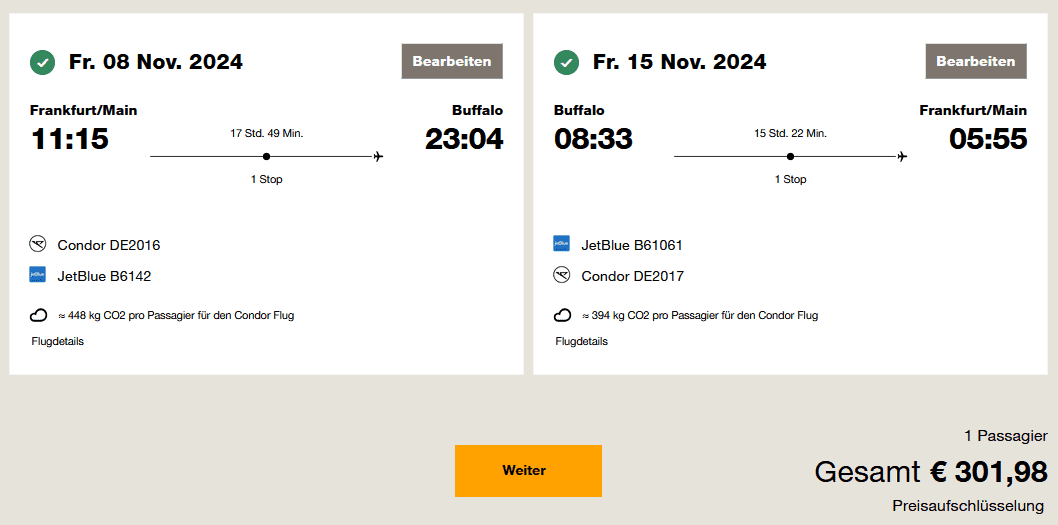Click green checkmark for 15 Nov. flight
The image size is (1058, 525).
click(x=566, y=62)
